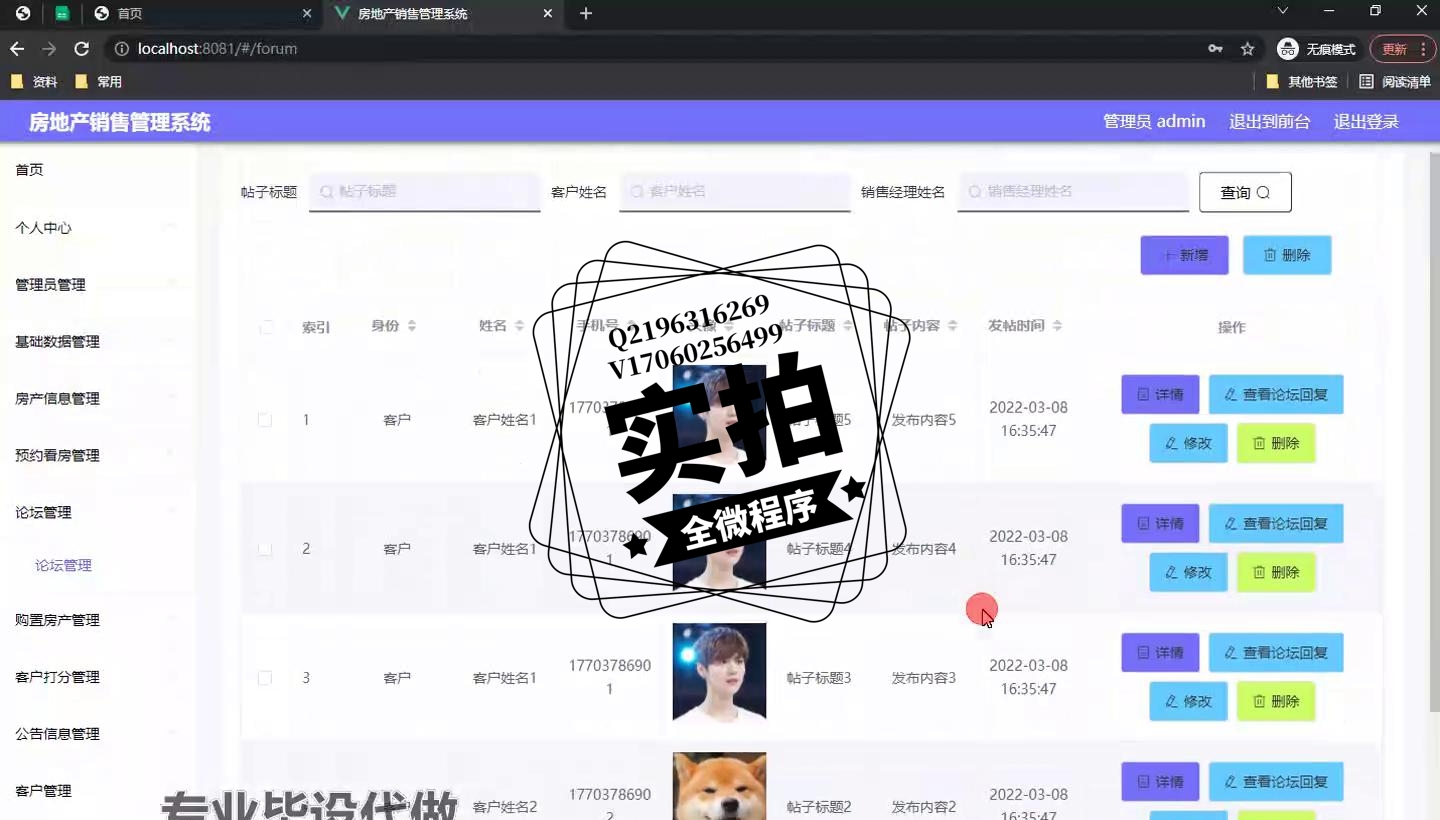Check the row 3 checkbox
Screen dimensions: 1440x820
265,678
